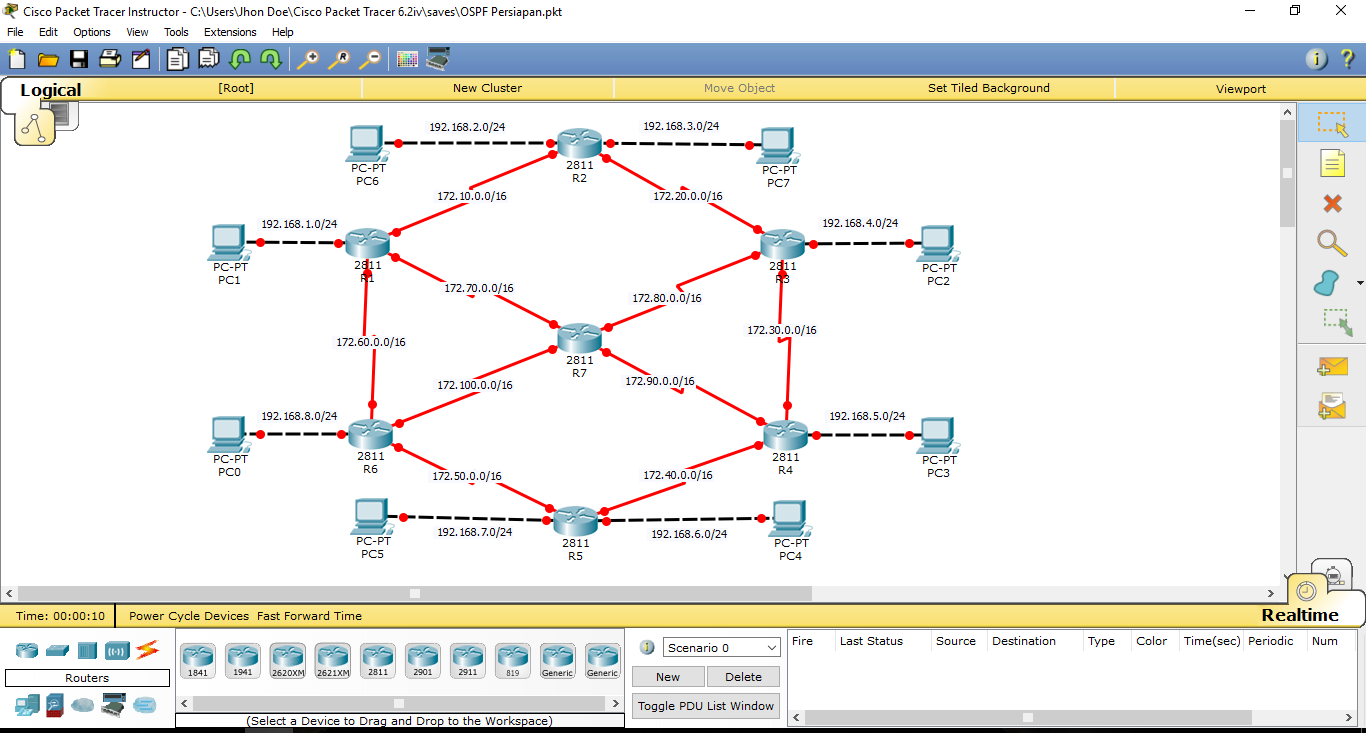The width and height of the screenshot is (1366, 733).
Task: Choose the Add Complex PDU tool
Action: [x=1332, y=405]
